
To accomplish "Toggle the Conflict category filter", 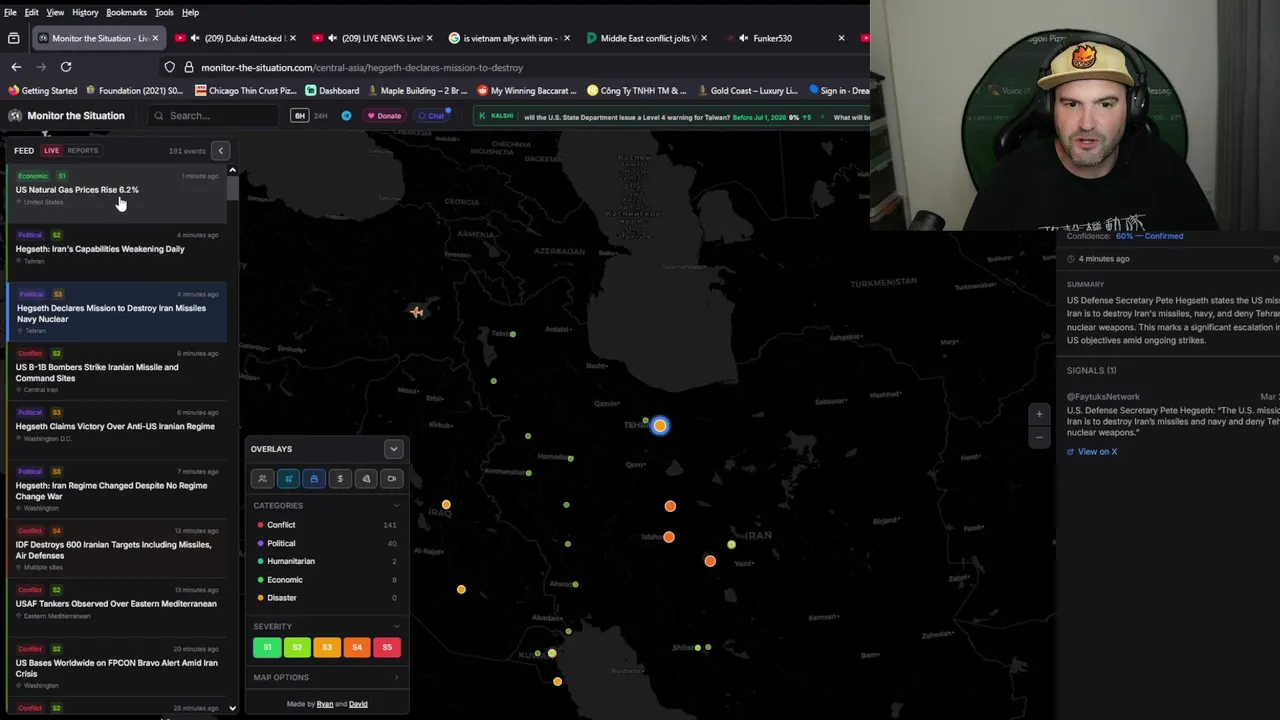I will click(326, 525).
